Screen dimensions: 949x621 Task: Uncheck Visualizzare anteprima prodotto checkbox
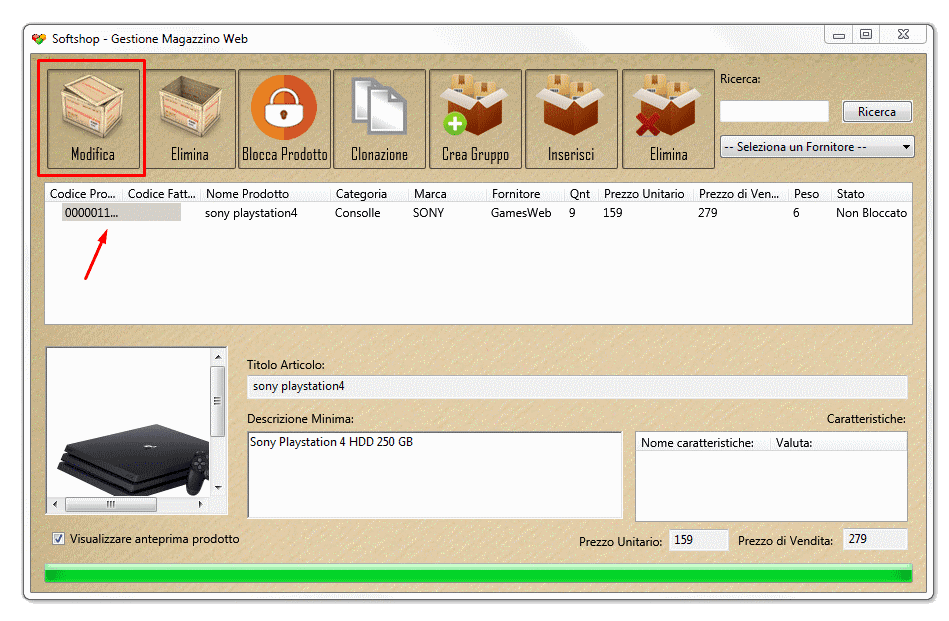coord(59,539)
